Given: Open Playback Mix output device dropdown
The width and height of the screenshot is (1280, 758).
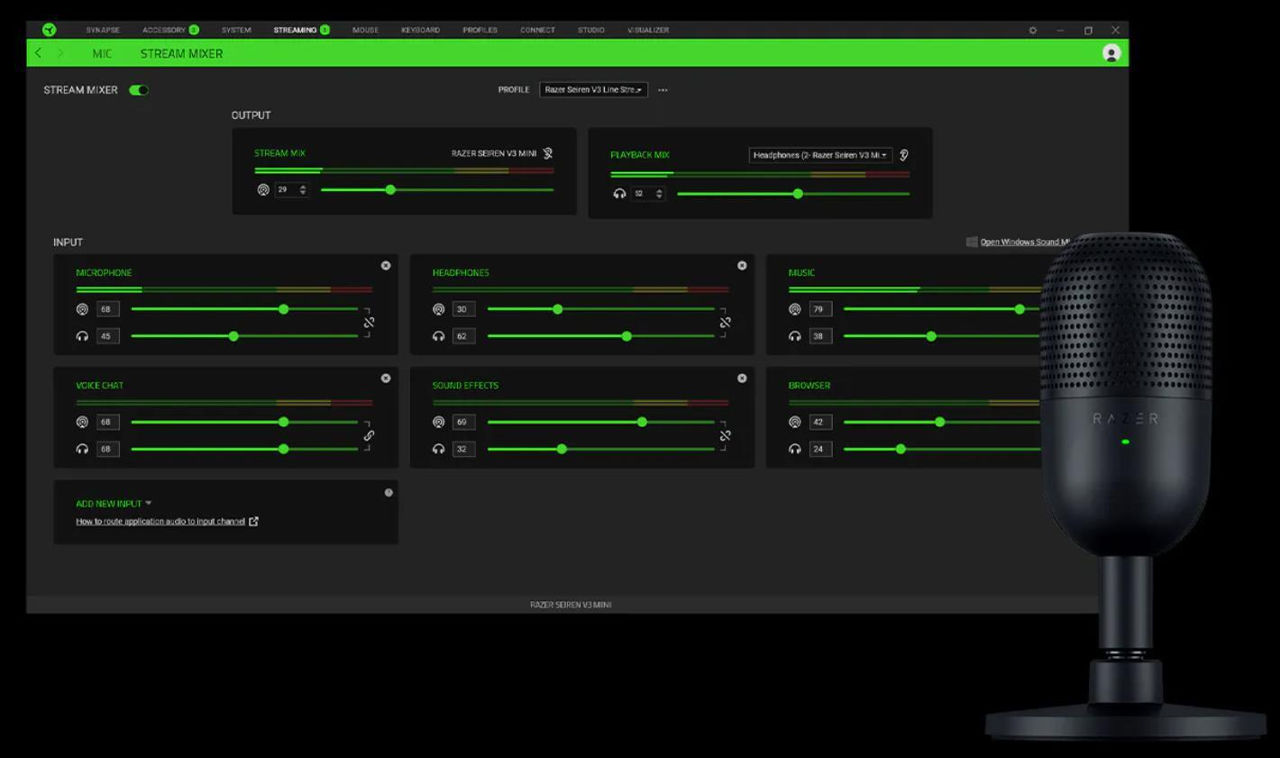Looking at the screenshot, I should [x=820, y=155].
